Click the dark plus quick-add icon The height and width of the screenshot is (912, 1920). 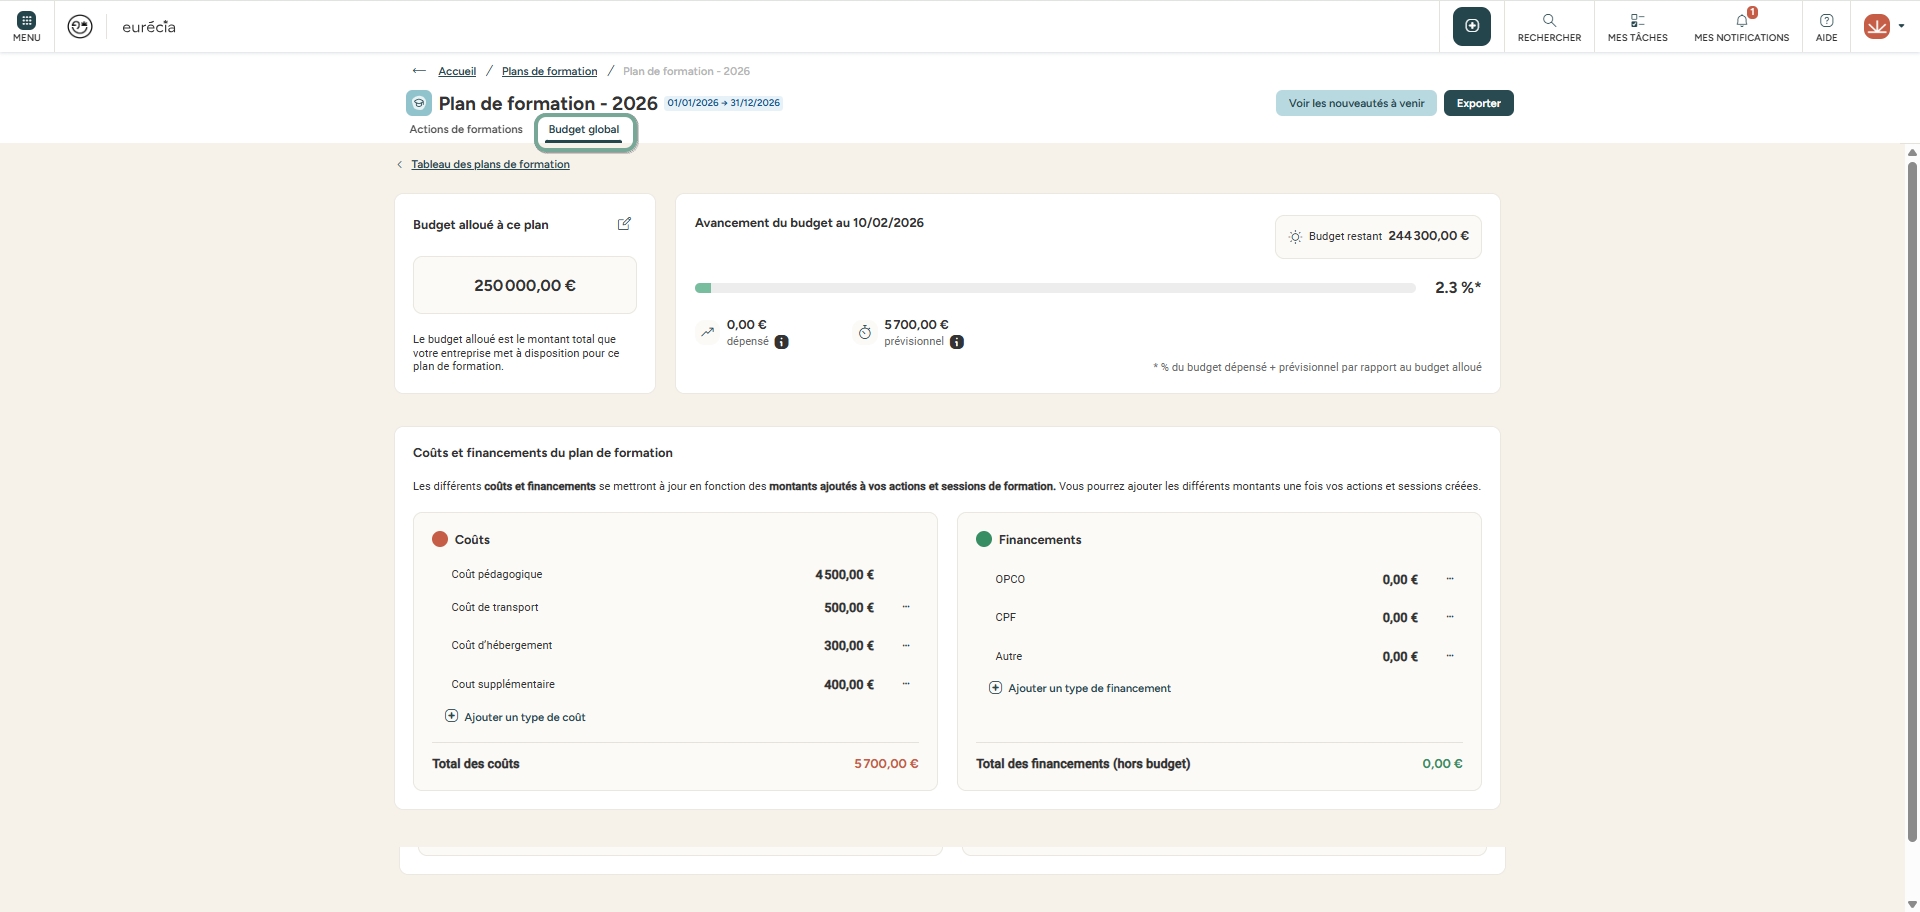tap(1471, 26)
